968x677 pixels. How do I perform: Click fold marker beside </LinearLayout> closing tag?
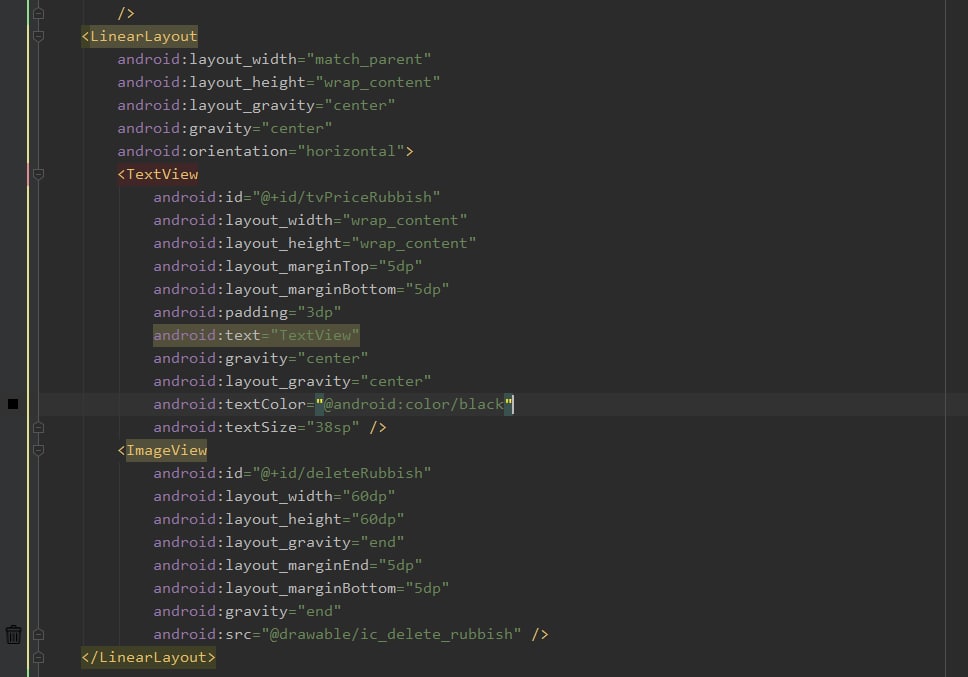pos(38,657)
